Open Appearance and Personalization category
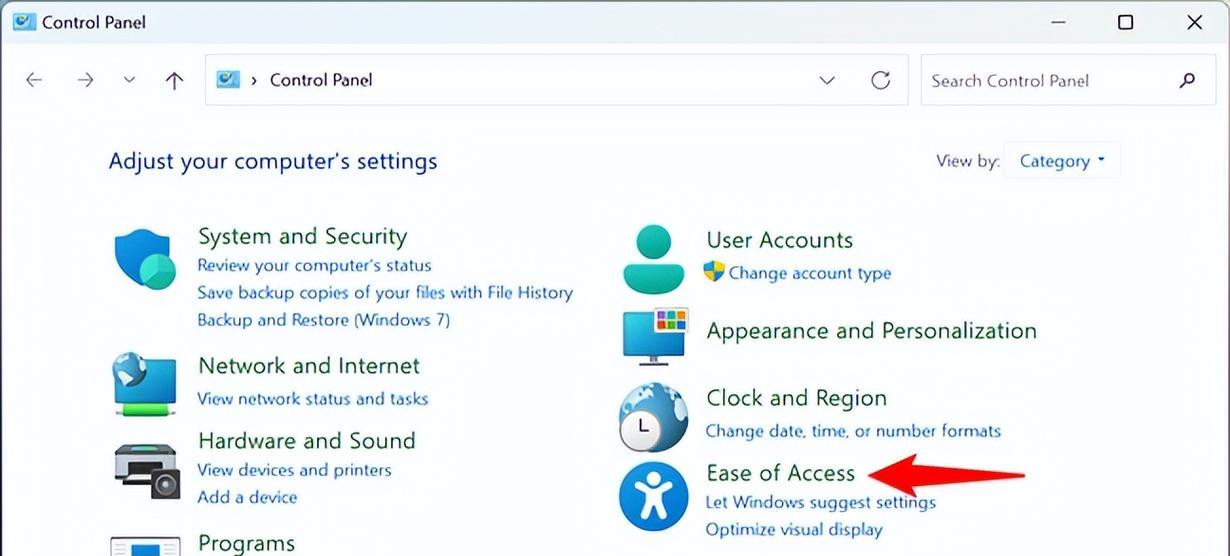1230x556 pixels. click(x=871, y=331)
